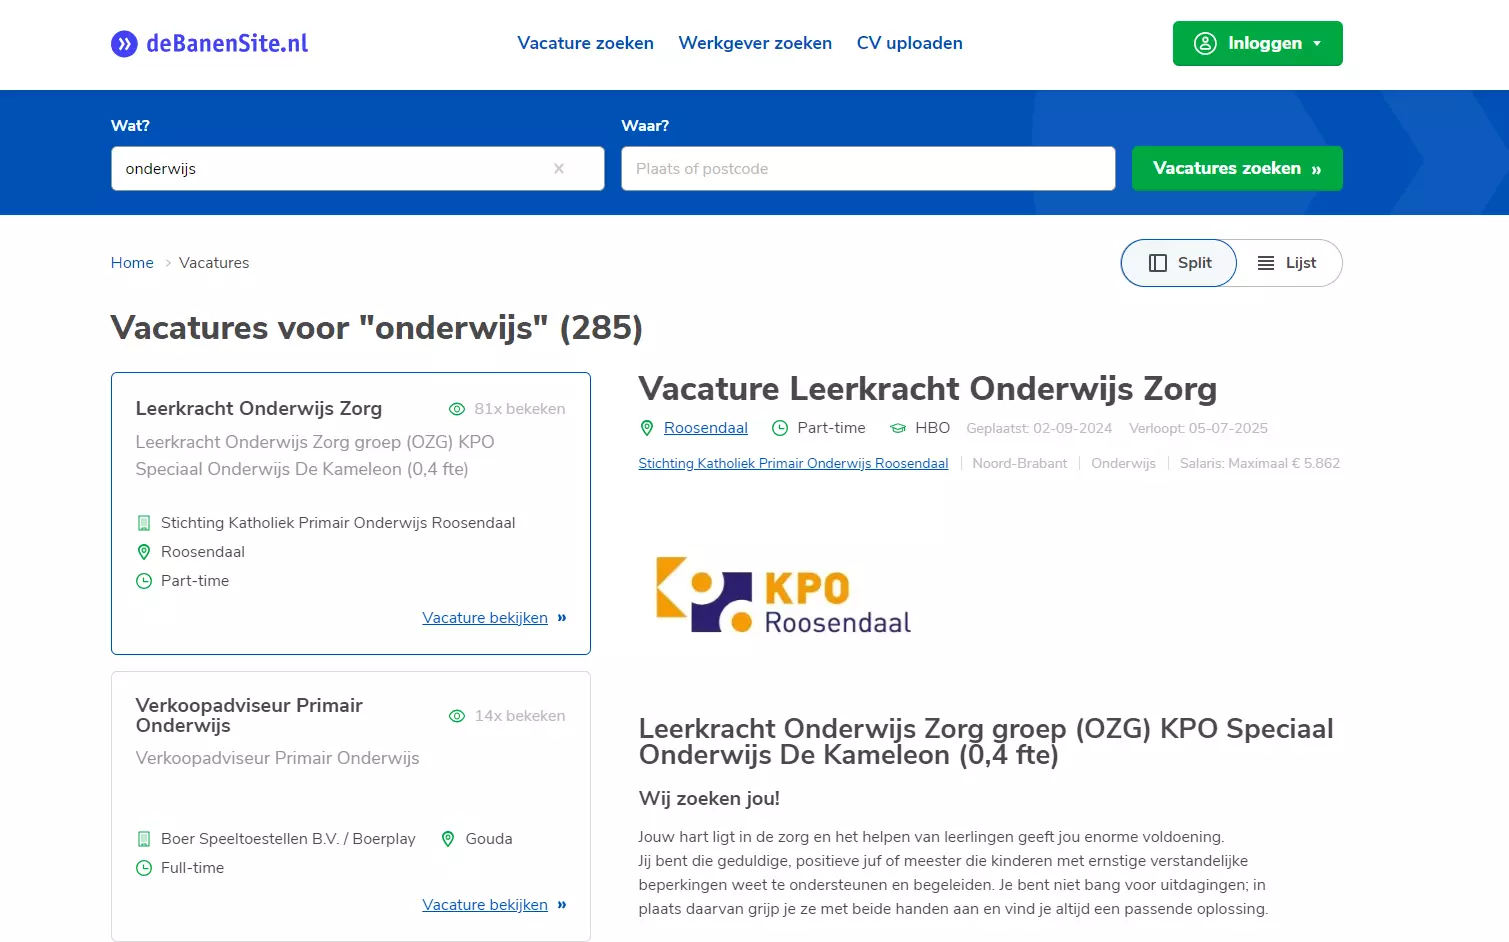This screenshot has width=1509, height=942.
Task: Click the KPO Roosendaal logo image
Action: 783,595
